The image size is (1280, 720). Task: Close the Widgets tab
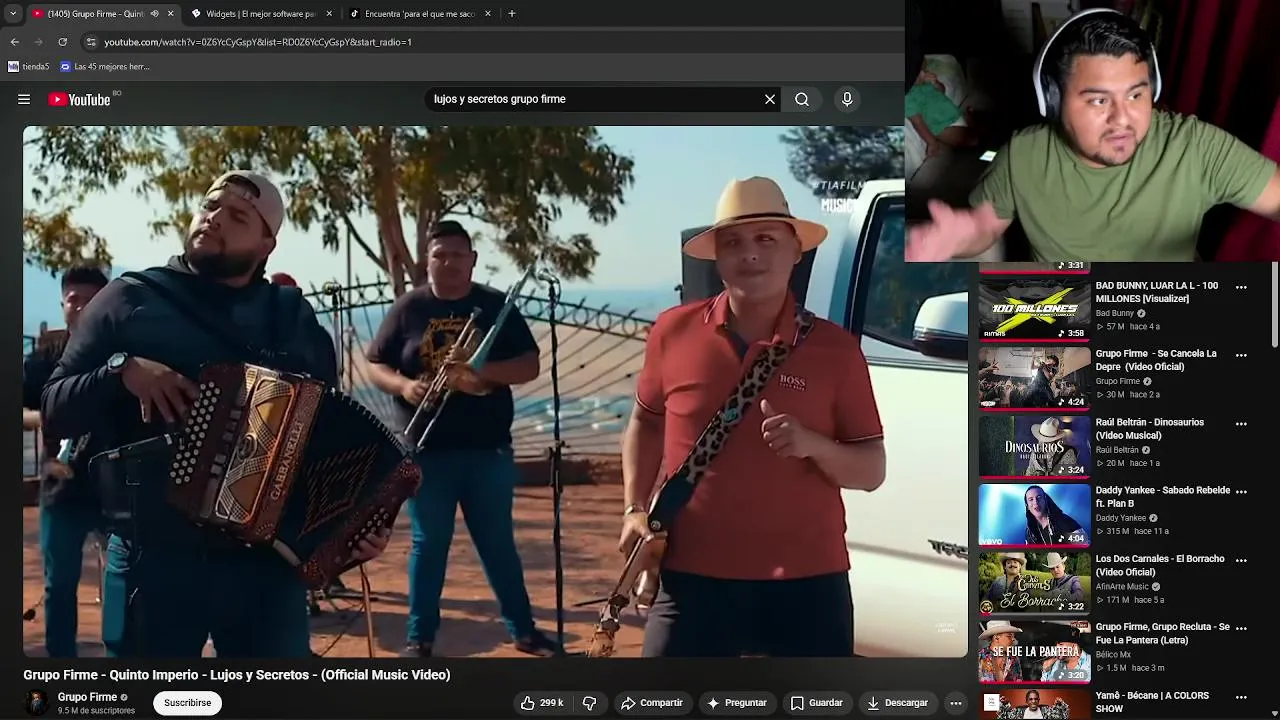coord(329,14)
